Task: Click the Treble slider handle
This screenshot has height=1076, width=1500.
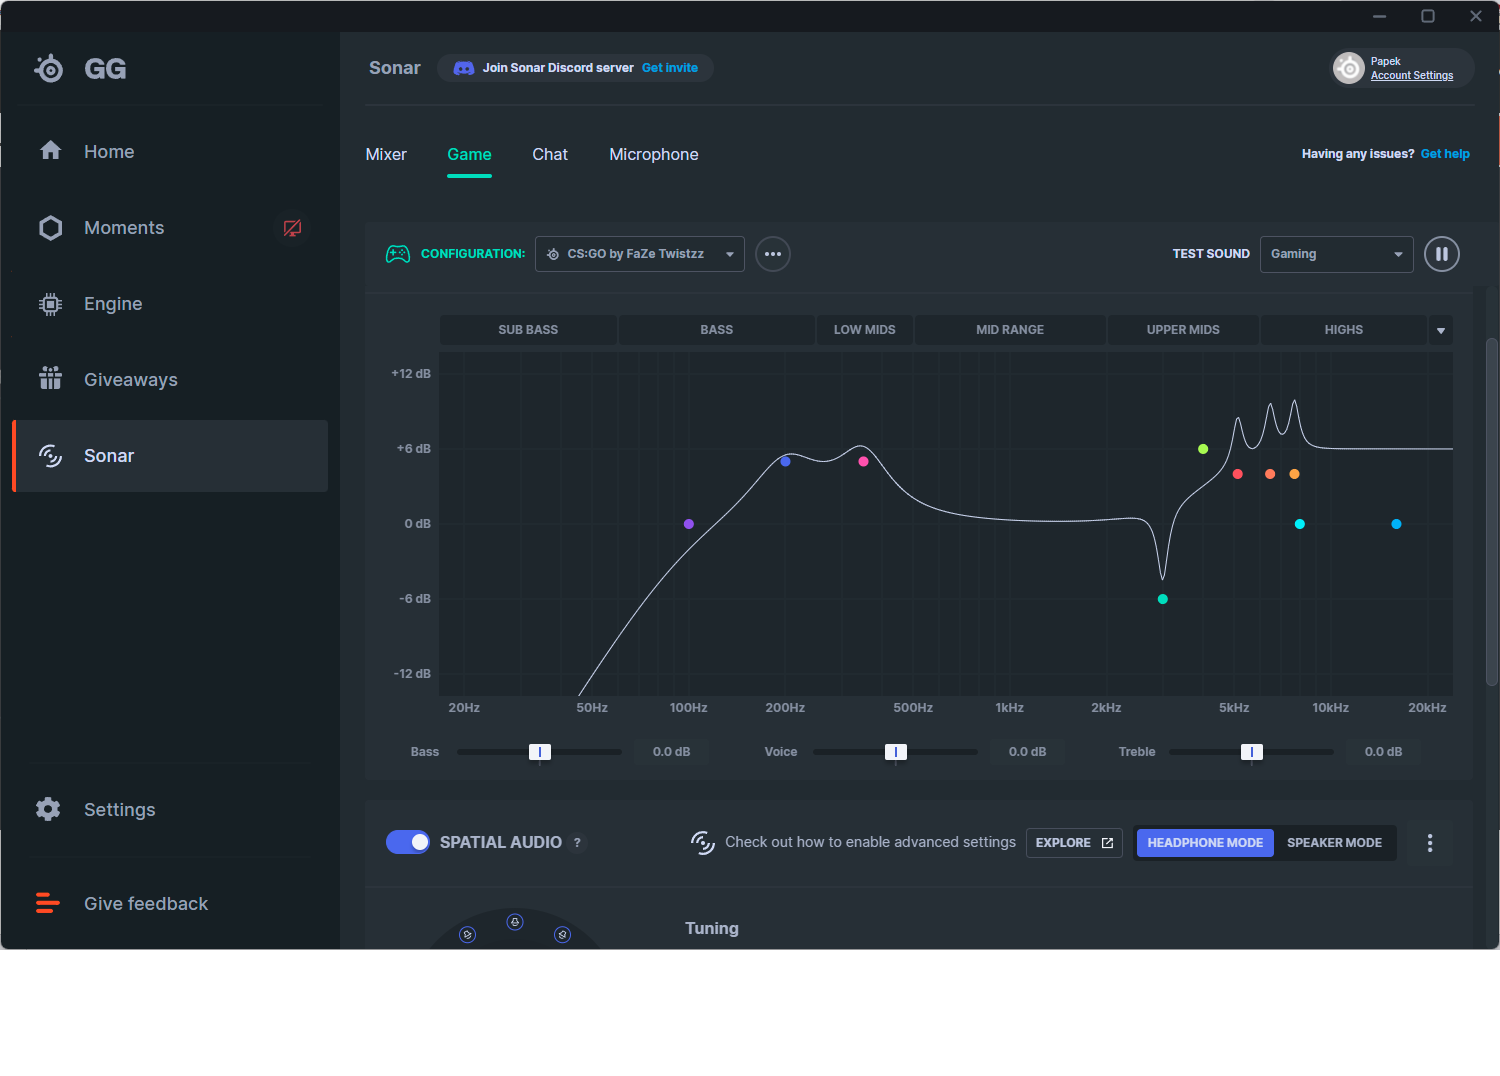Action: point(1252,752)
